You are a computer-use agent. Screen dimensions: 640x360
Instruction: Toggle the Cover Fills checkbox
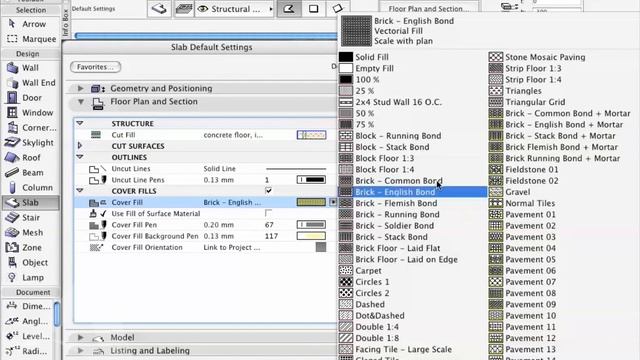click(x=268, y=191)
